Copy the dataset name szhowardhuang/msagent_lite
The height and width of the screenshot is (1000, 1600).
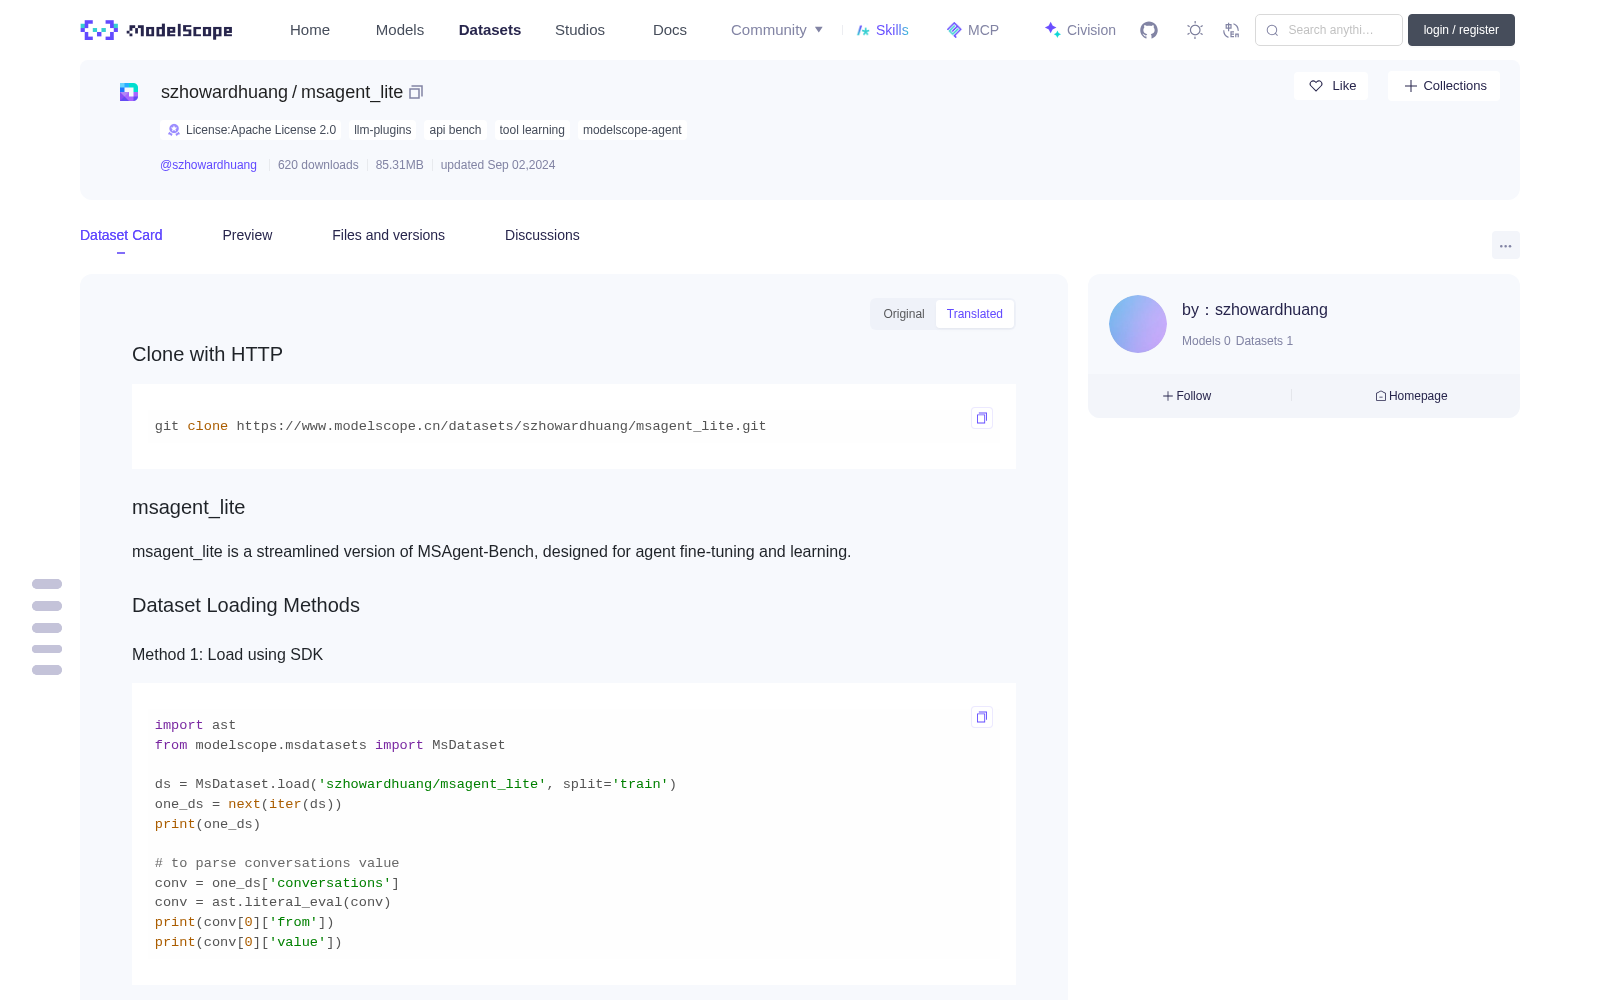point(416,92)
